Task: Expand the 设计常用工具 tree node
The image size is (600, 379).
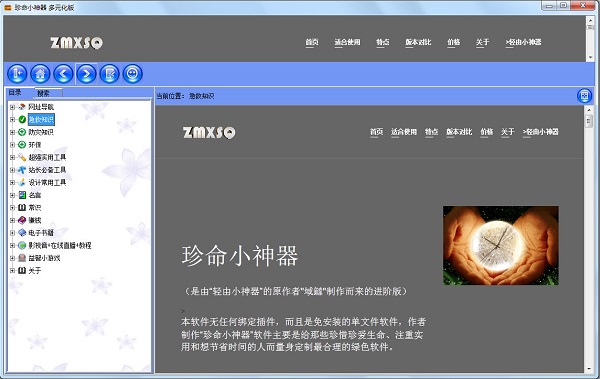Action: [12, 183]
